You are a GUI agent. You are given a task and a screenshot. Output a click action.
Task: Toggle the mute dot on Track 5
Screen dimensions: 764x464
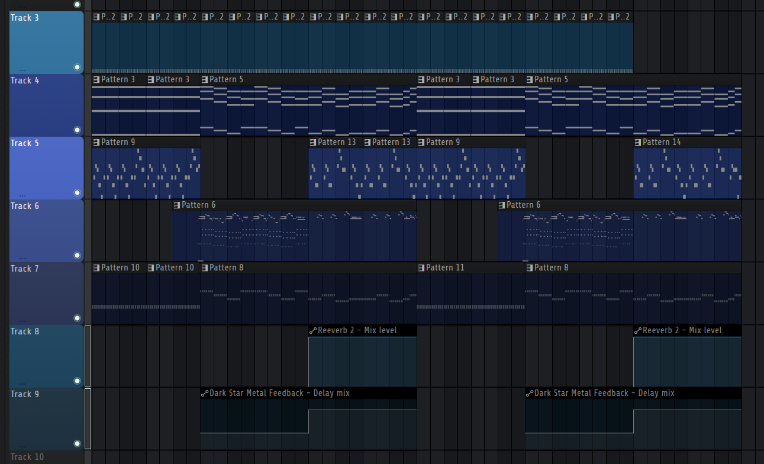(77, 193)
